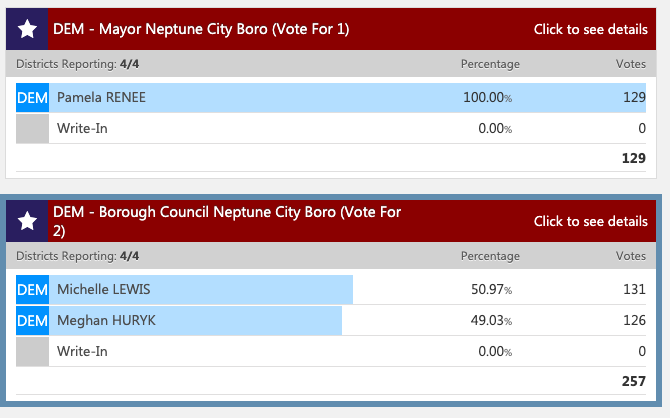Click the star icon beside Borough Council race
Viewport: 670px width, 418px height.
pos(27,221)
